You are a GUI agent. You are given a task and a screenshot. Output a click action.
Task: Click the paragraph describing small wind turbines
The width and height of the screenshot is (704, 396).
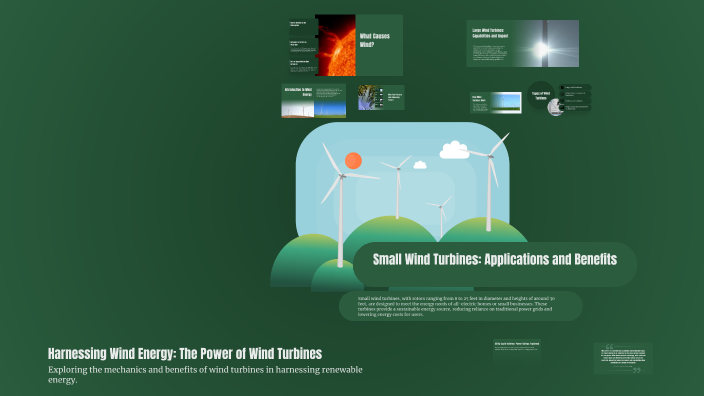coord(457,306)
